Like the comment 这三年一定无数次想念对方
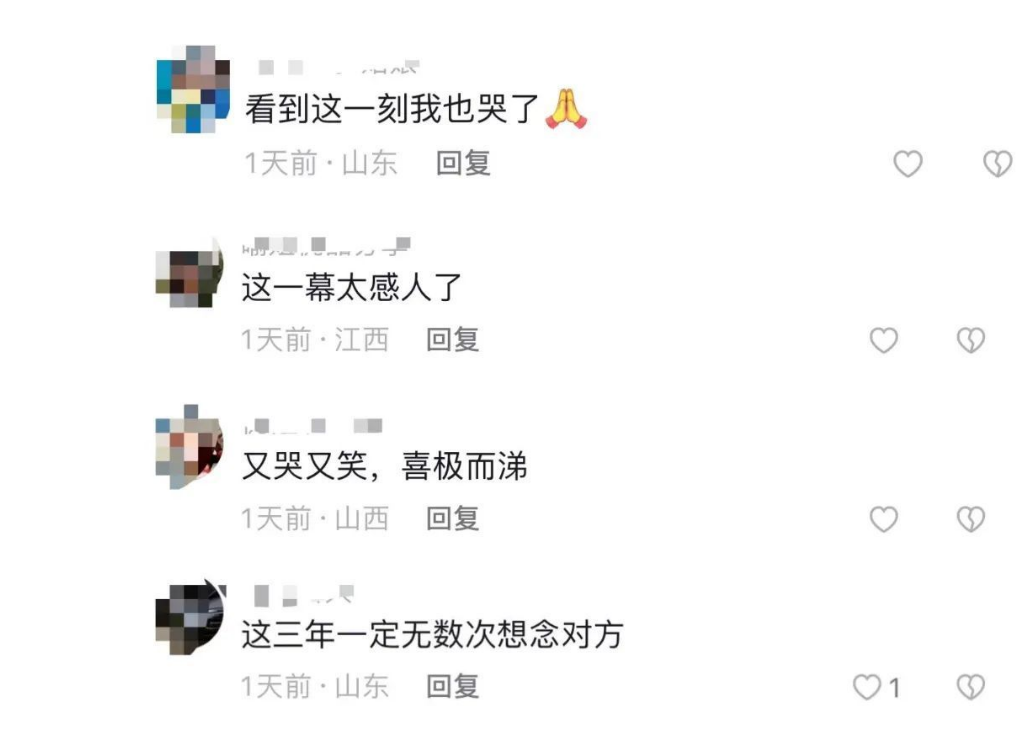 867,687
